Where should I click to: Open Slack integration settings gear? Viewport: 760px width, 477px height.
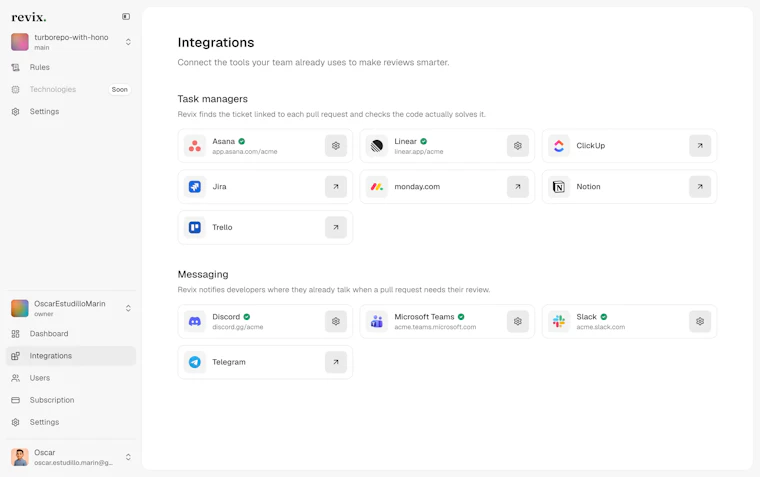700,321
